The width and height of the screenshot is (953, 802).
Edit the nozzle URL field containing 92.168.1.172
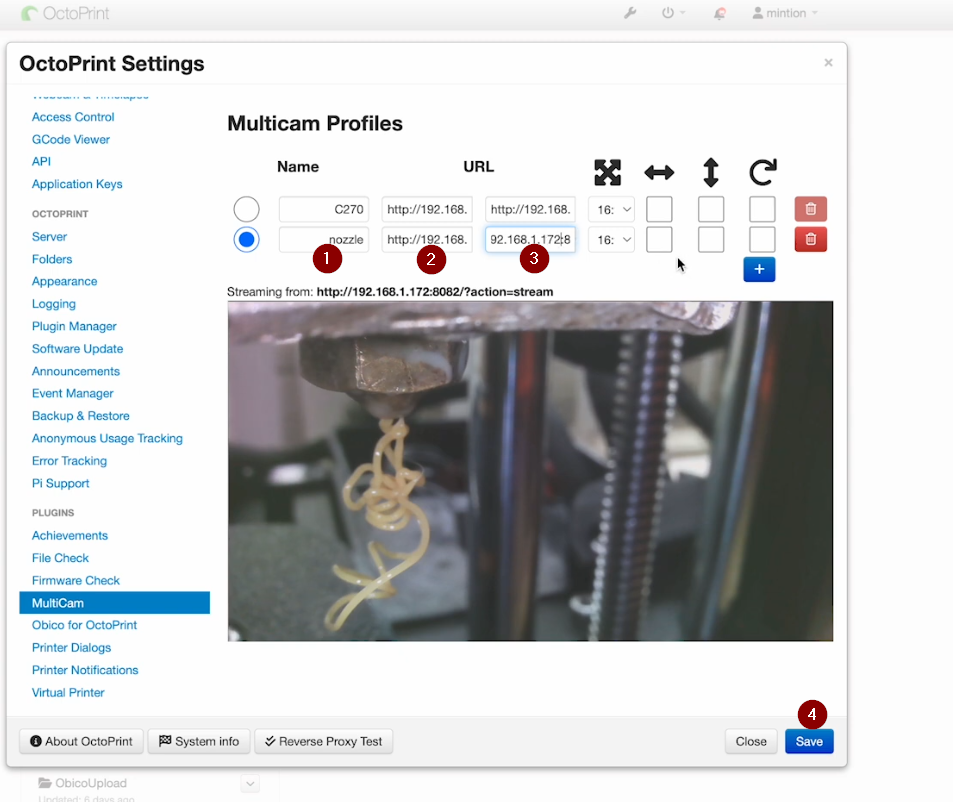coord(530,239)
